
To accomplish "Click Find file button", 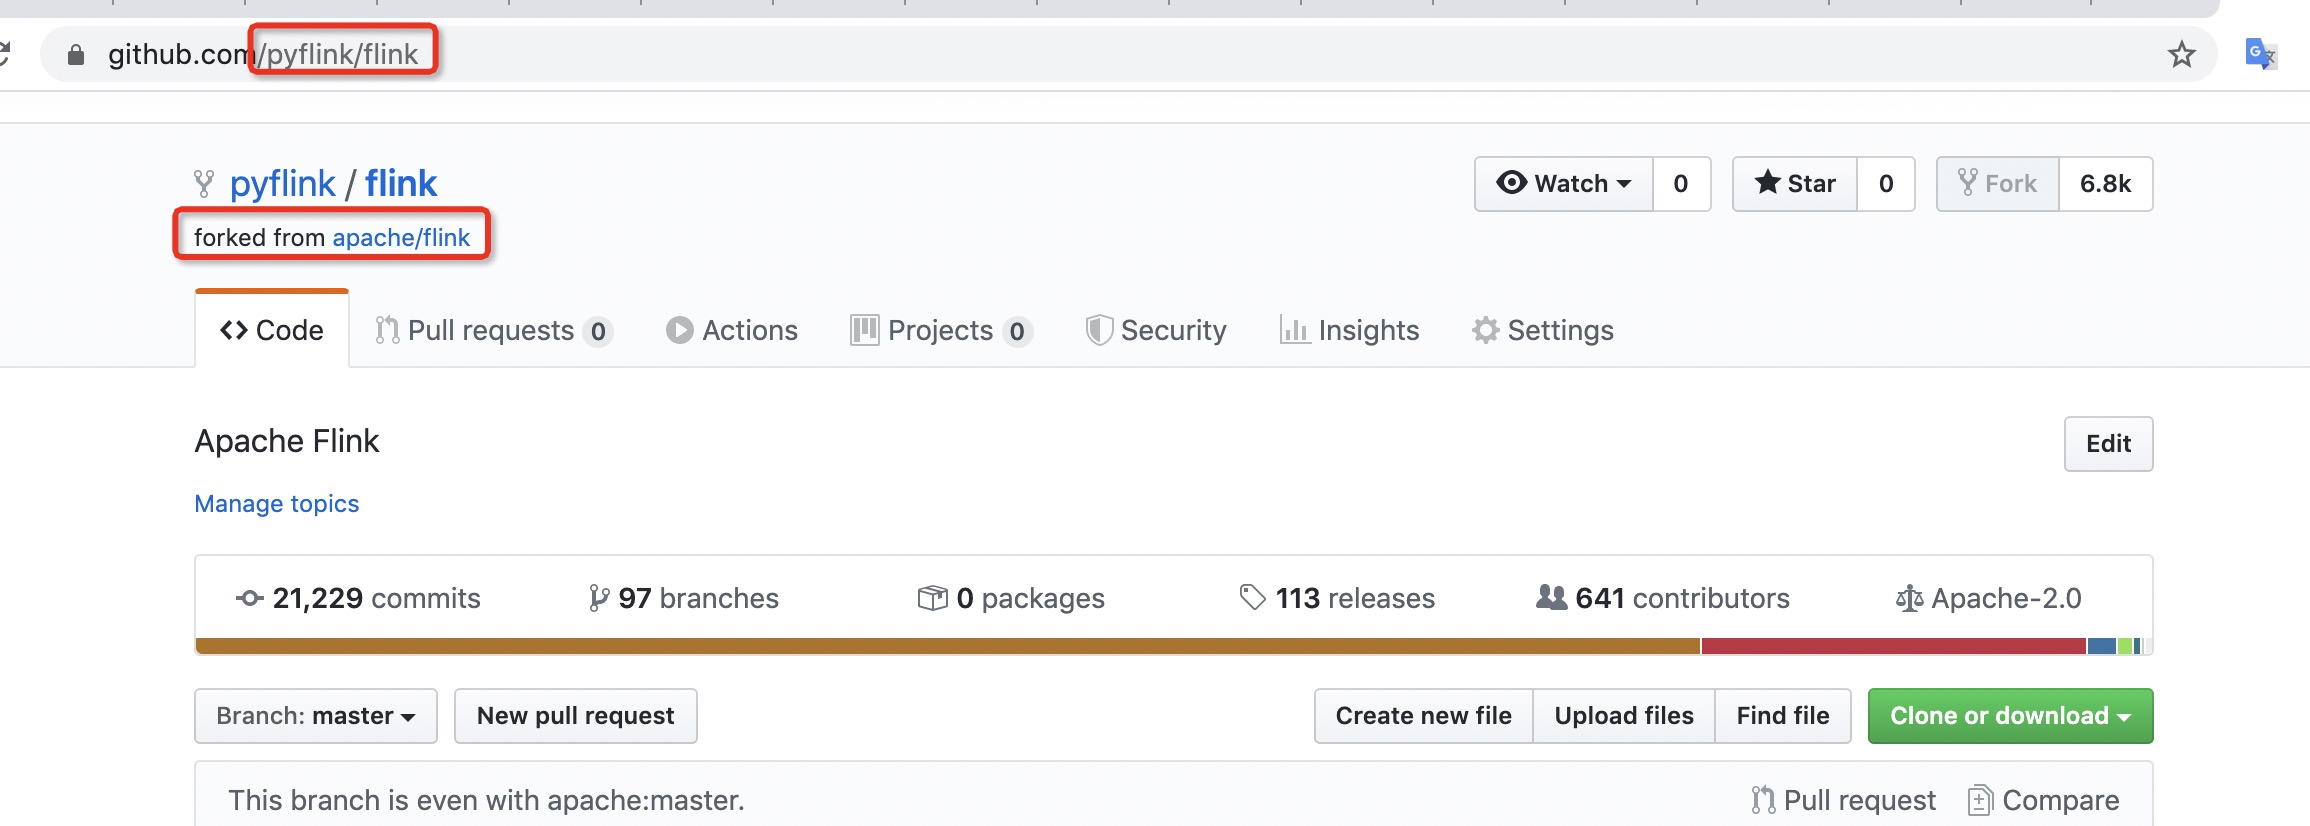I will pyautogui.click(x=1783, y=716).
